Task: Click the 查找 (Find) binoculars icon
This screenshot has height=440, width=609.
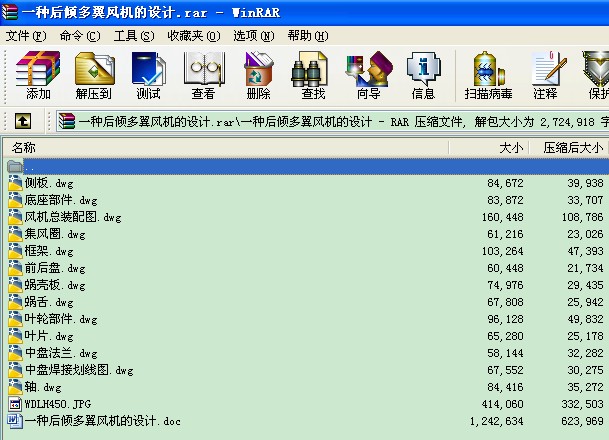Action: point(313,75)
